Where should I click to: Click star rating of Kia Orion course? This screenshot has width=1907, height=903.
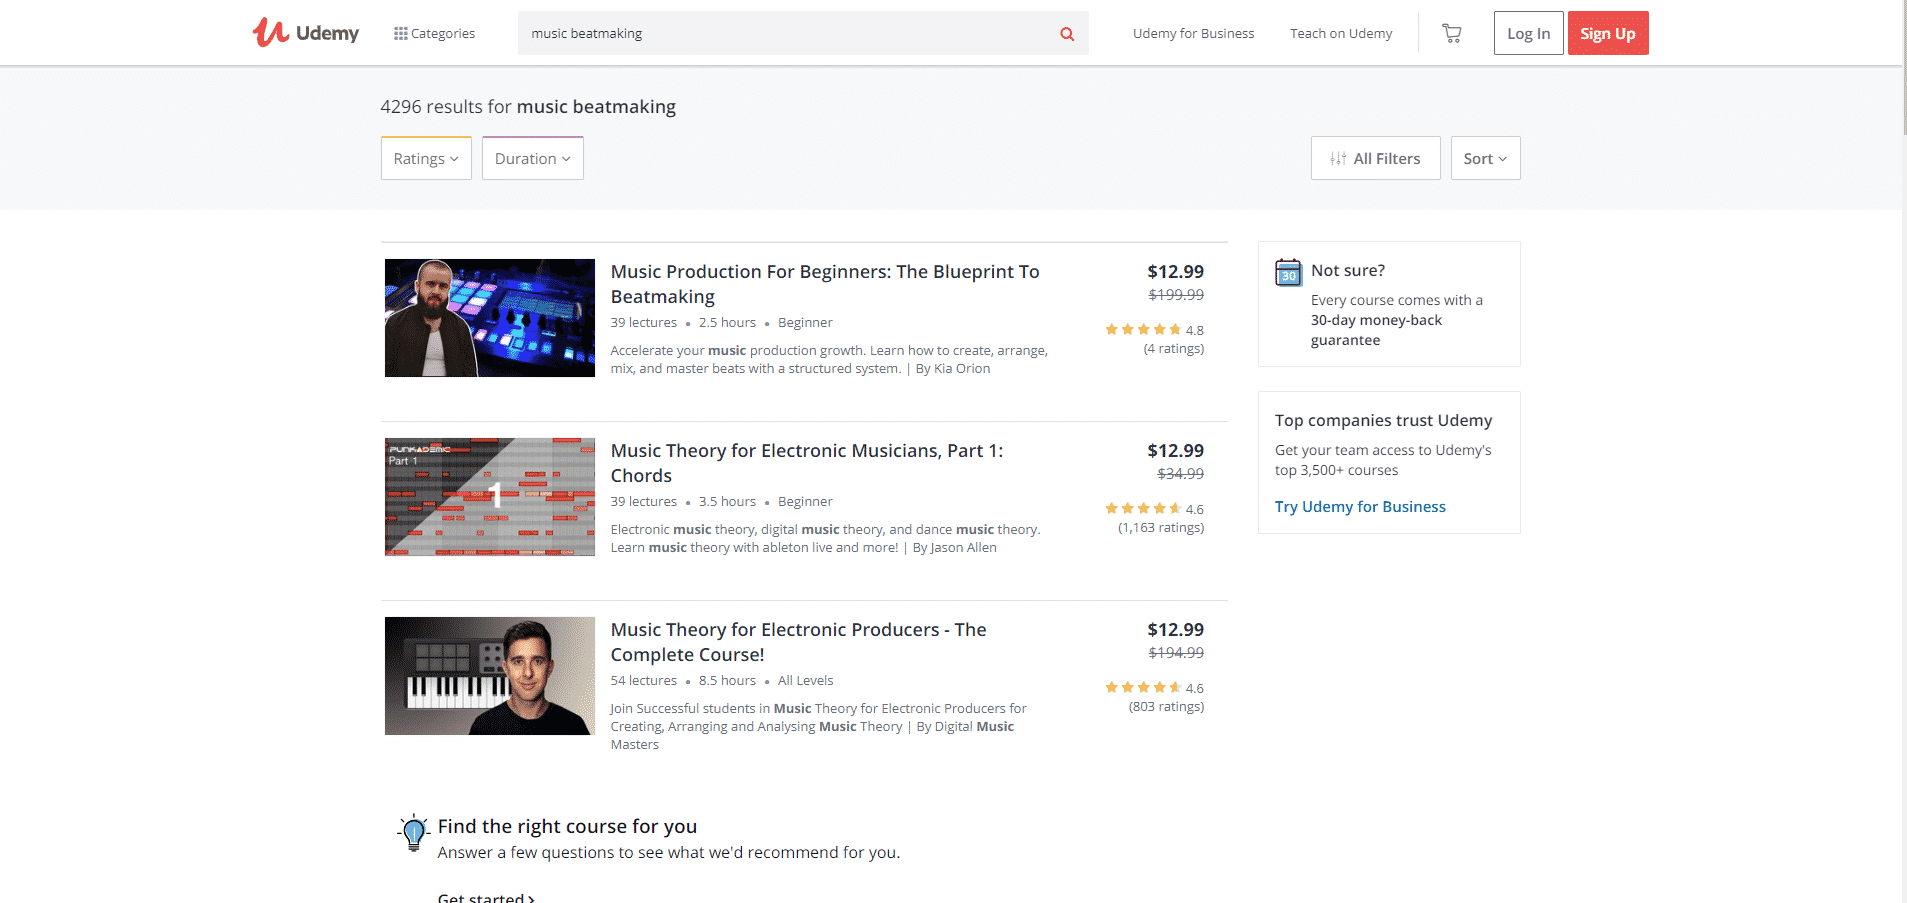click(1142, 330)
